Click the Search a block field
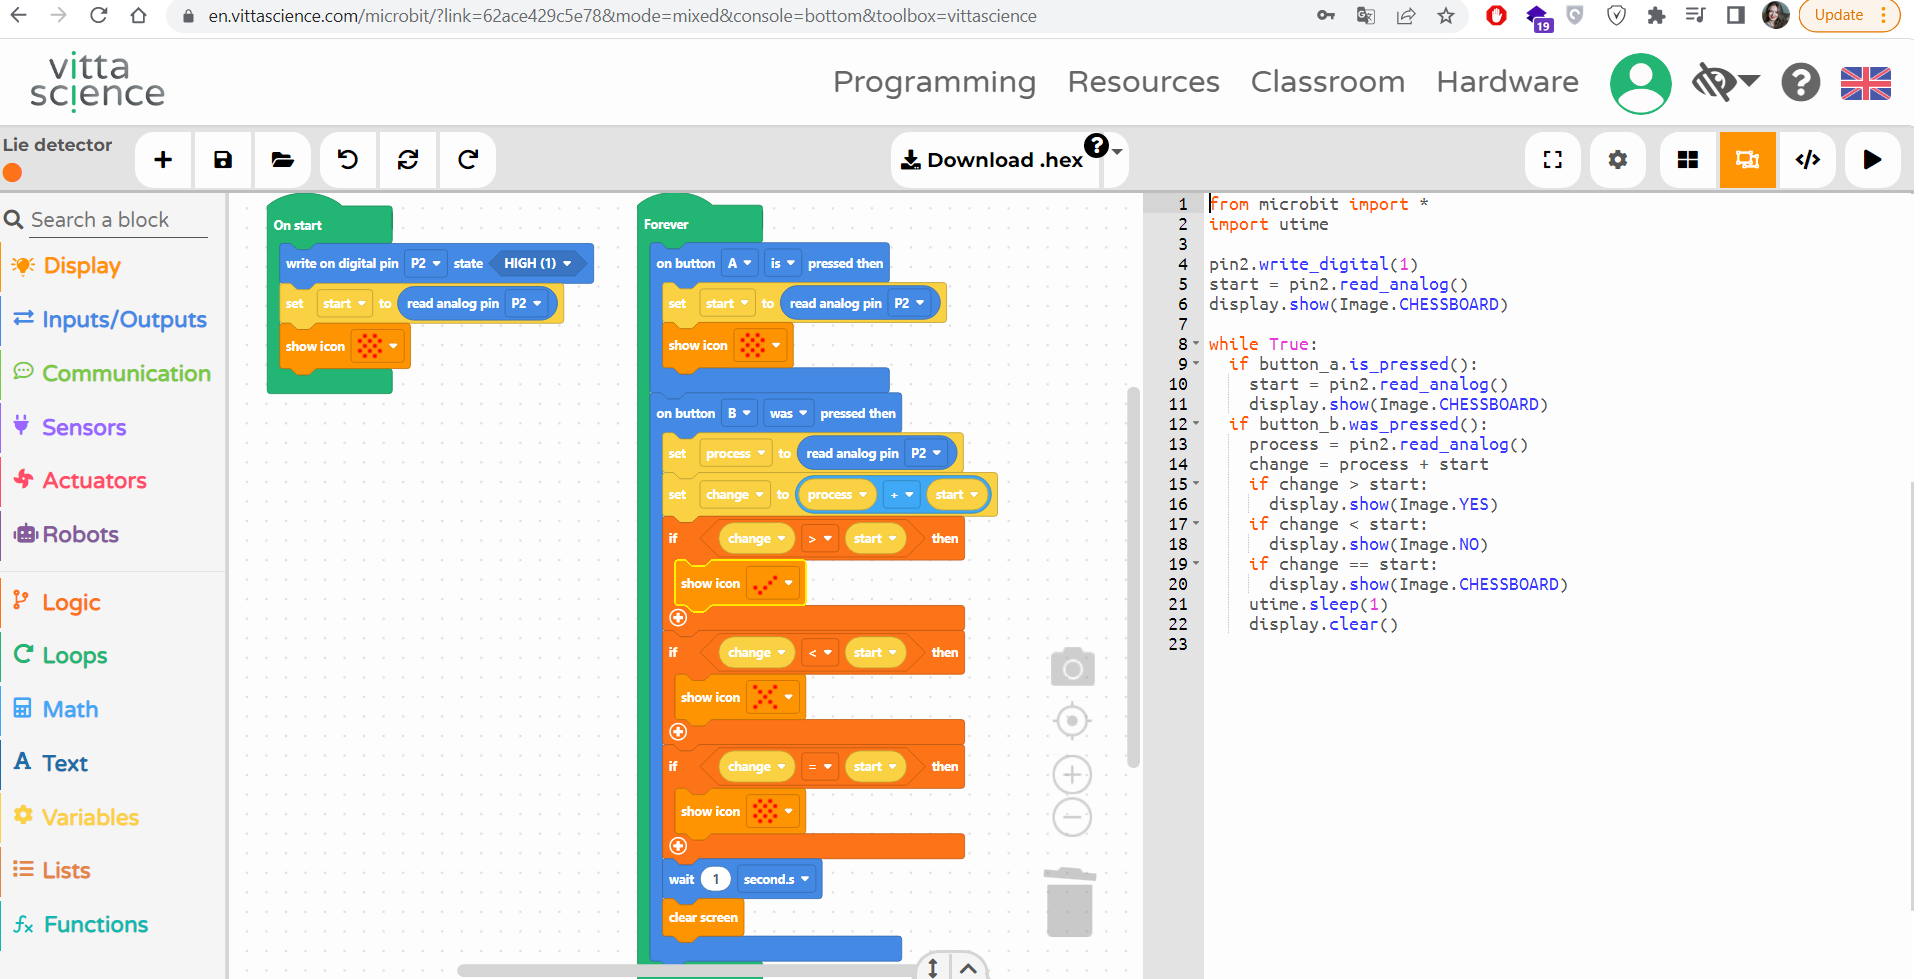The image size is (1920, 979). (x=117, y=220)
